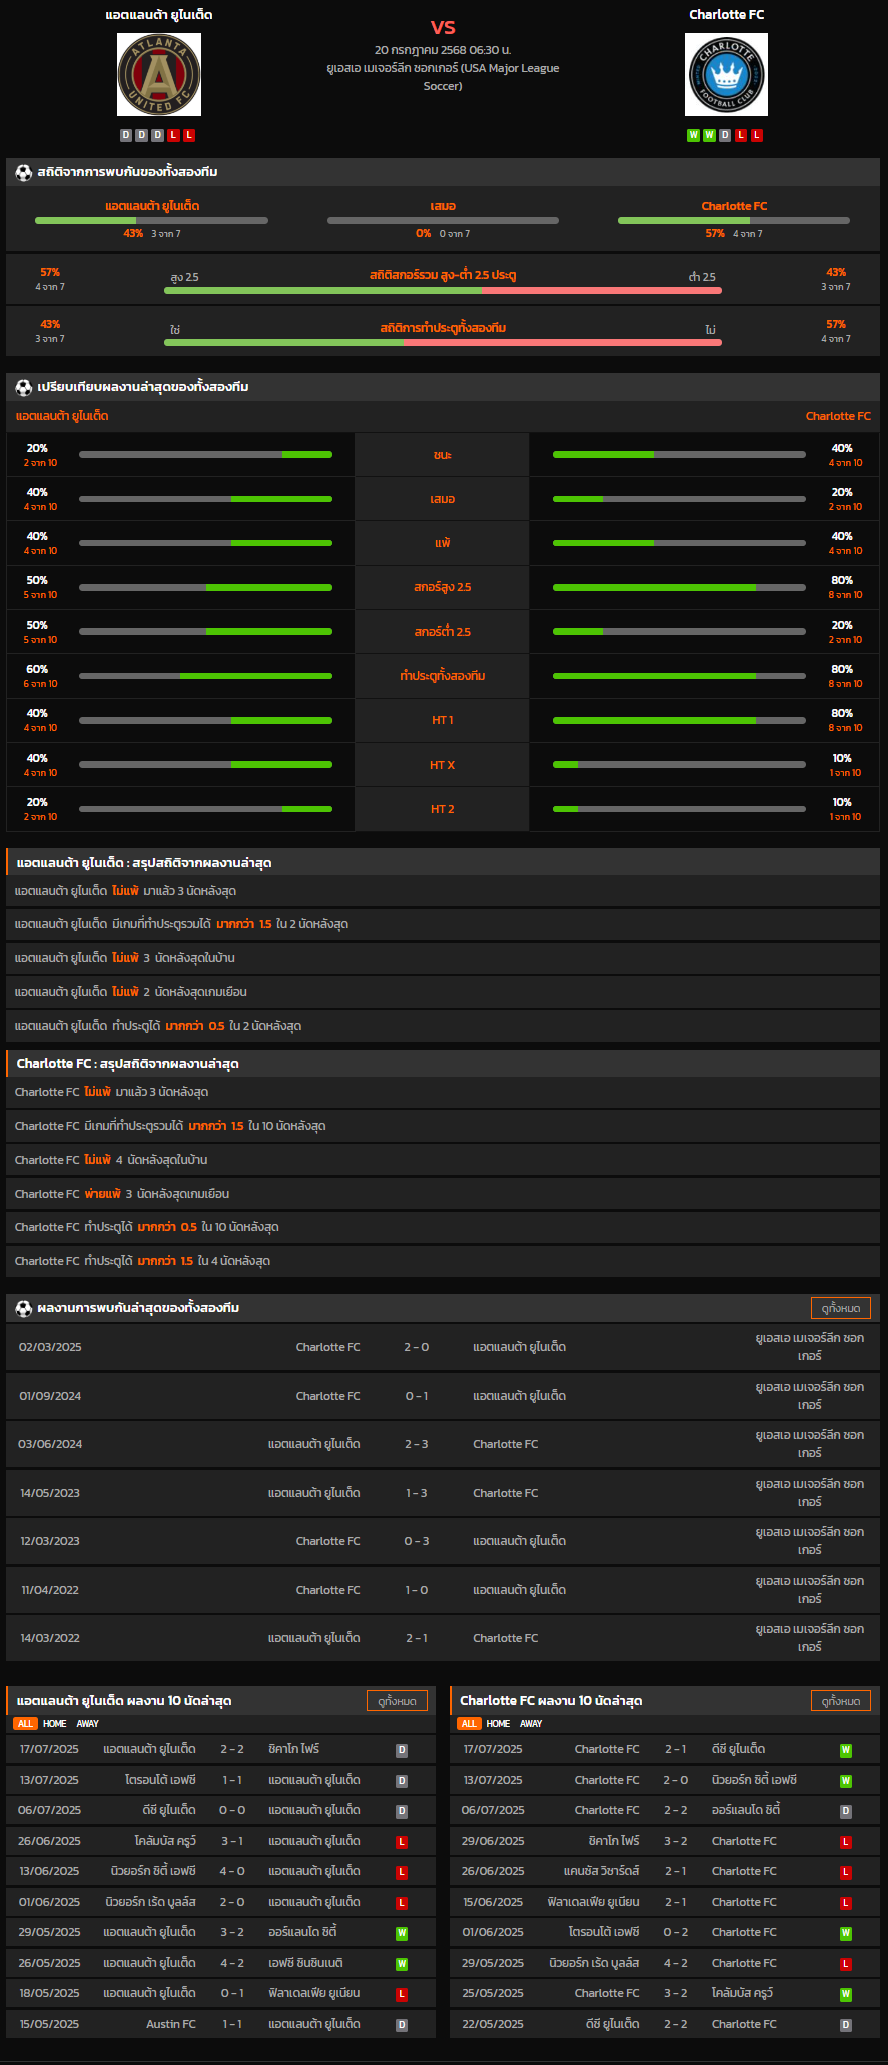Click L badge on Atlanta's 18/05/2025 0-1 row
This screenshot has width=888, height=2065.
tap(402, 1994)
